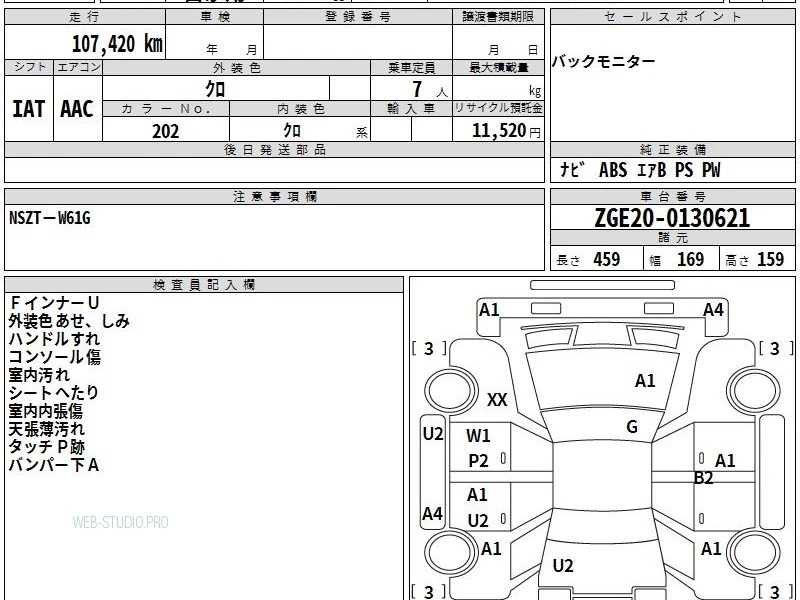Select the クロ value under 内装色

[292, 130]
